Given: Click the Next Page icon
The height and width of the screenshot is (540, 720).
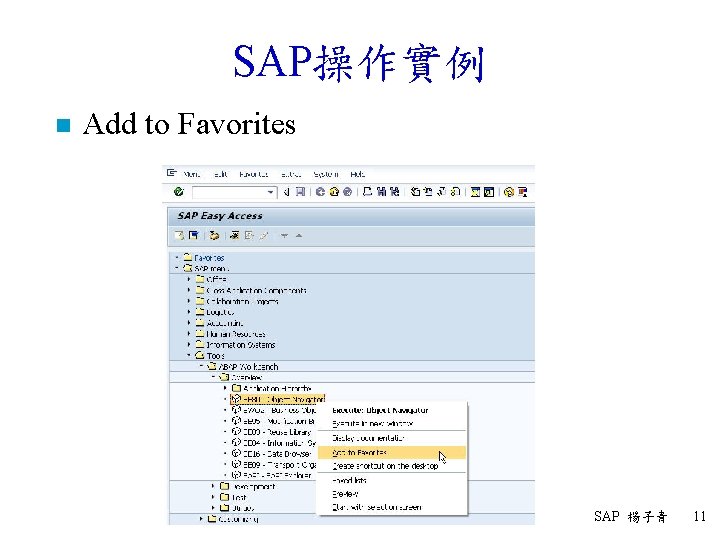Looking at the screenshot, I should [x=442, y=192].
